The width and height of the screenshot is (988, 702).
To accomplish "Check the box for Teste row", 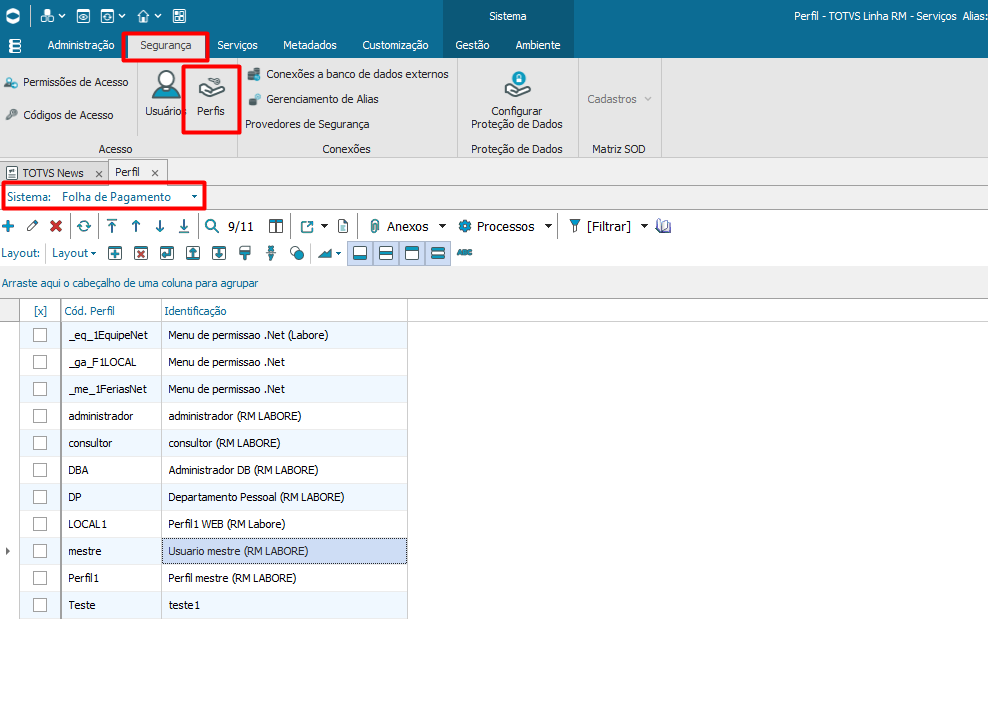I will click(40, 605).
